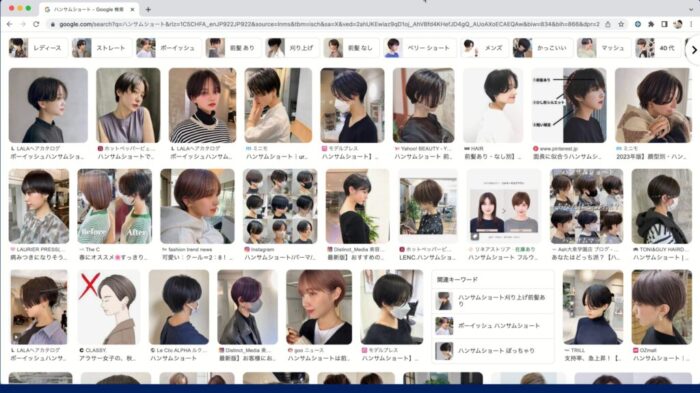Filter by the レディース chip
The width and height of the screenshot is (700, 393).
[38, 48]
